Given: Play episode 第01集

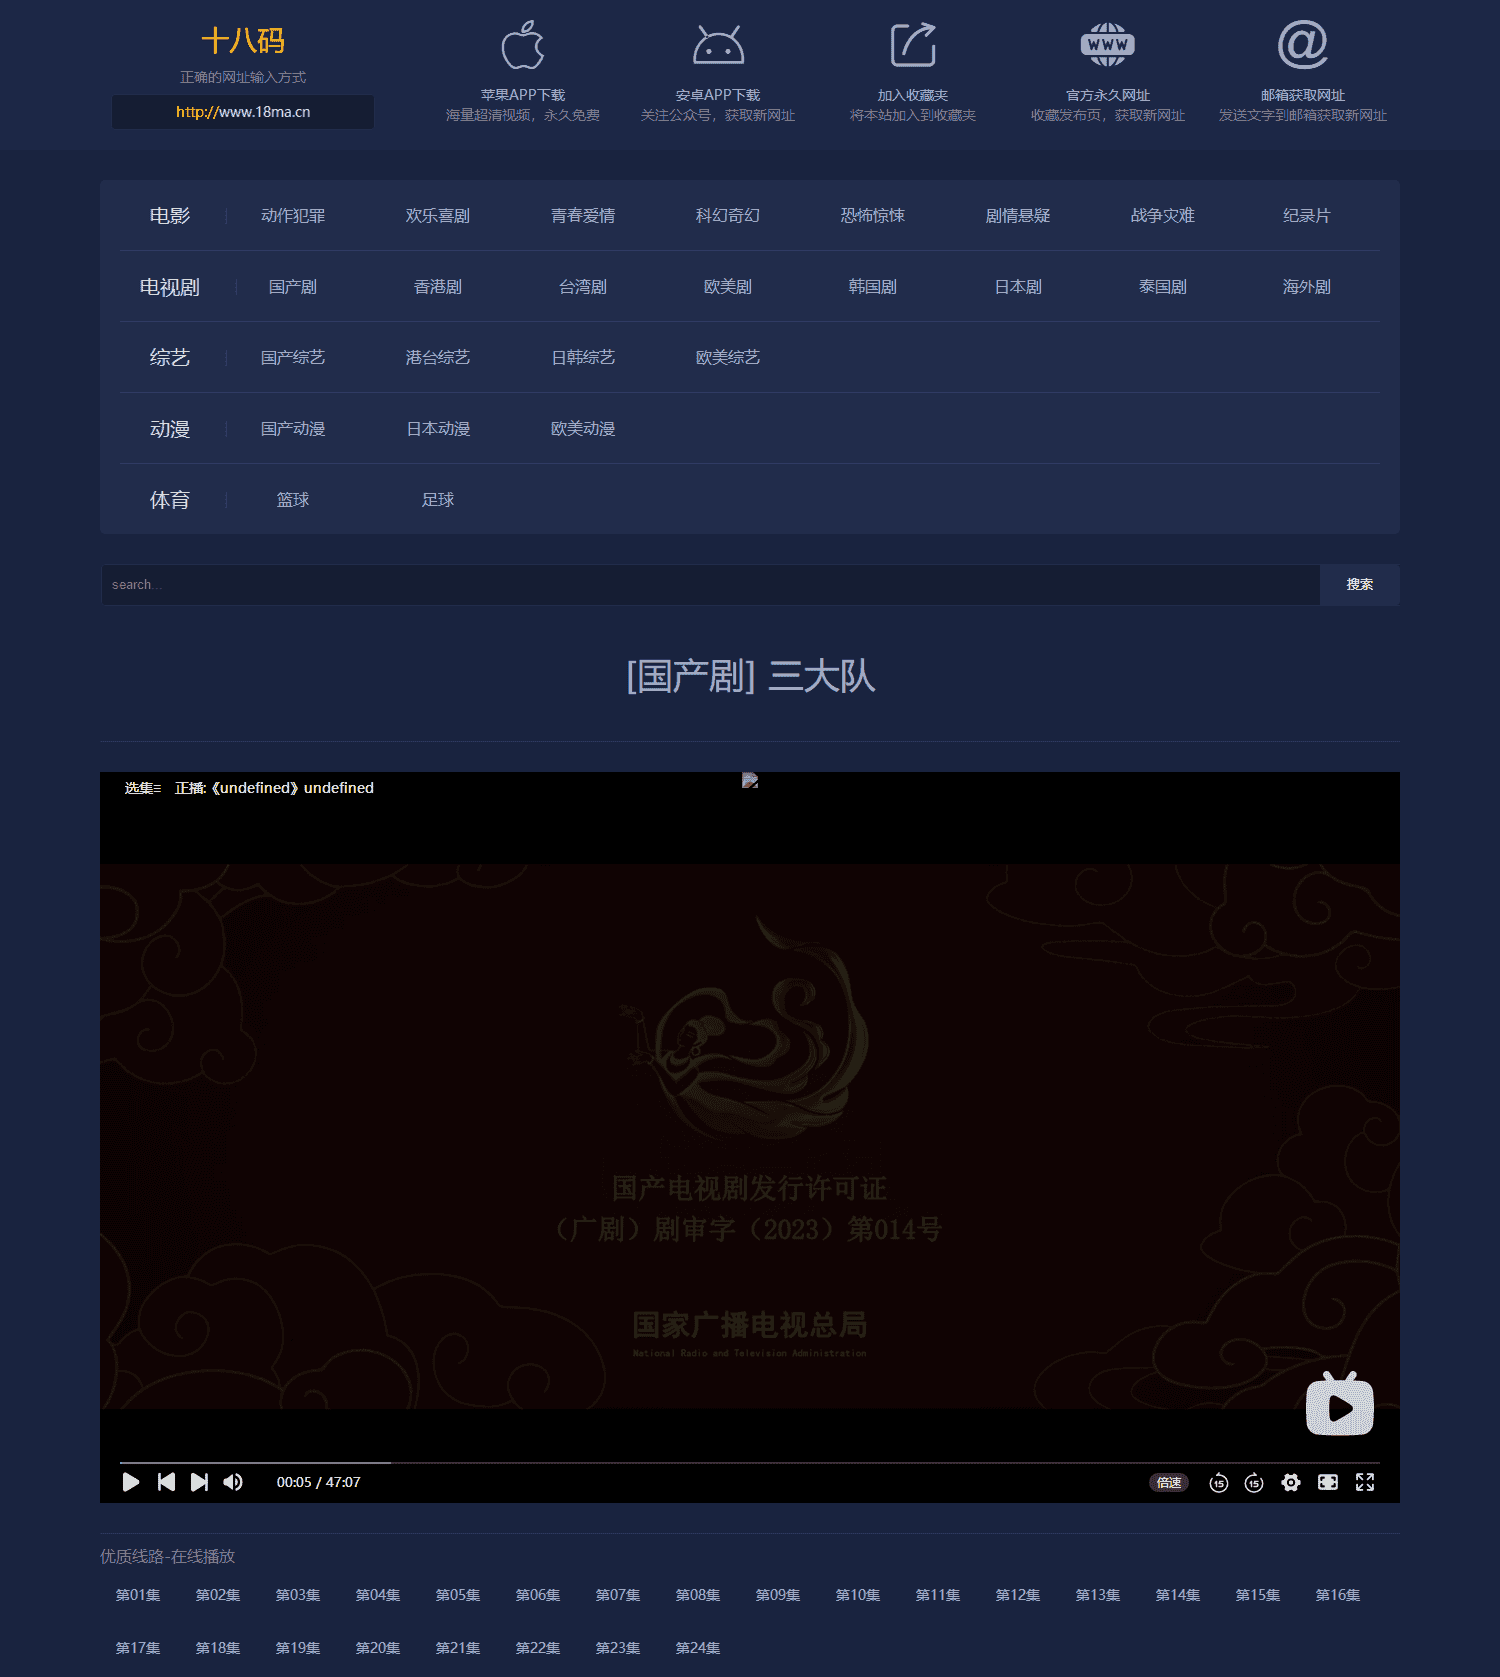Looking at the screenshot, I should pyautogui.click(x=138, y=1595).
